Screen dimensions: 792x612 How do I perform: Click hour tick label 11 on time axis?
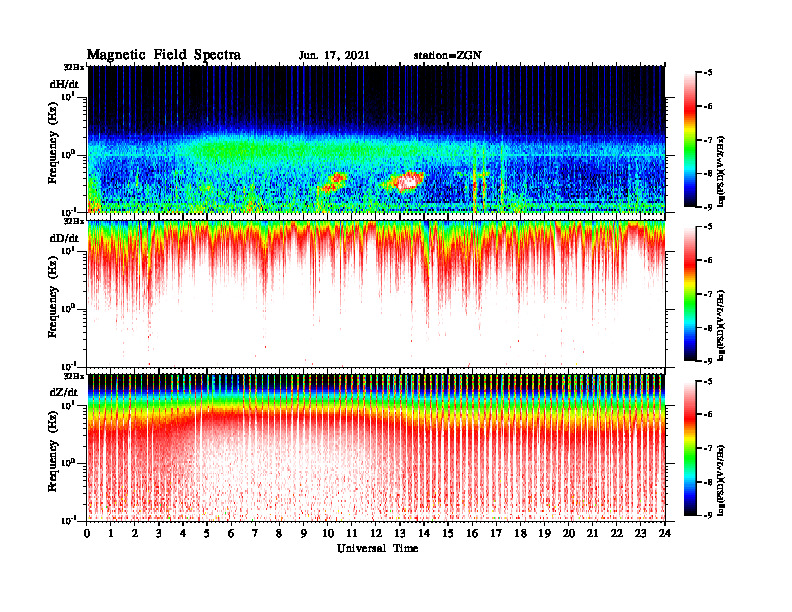[352, 534]
